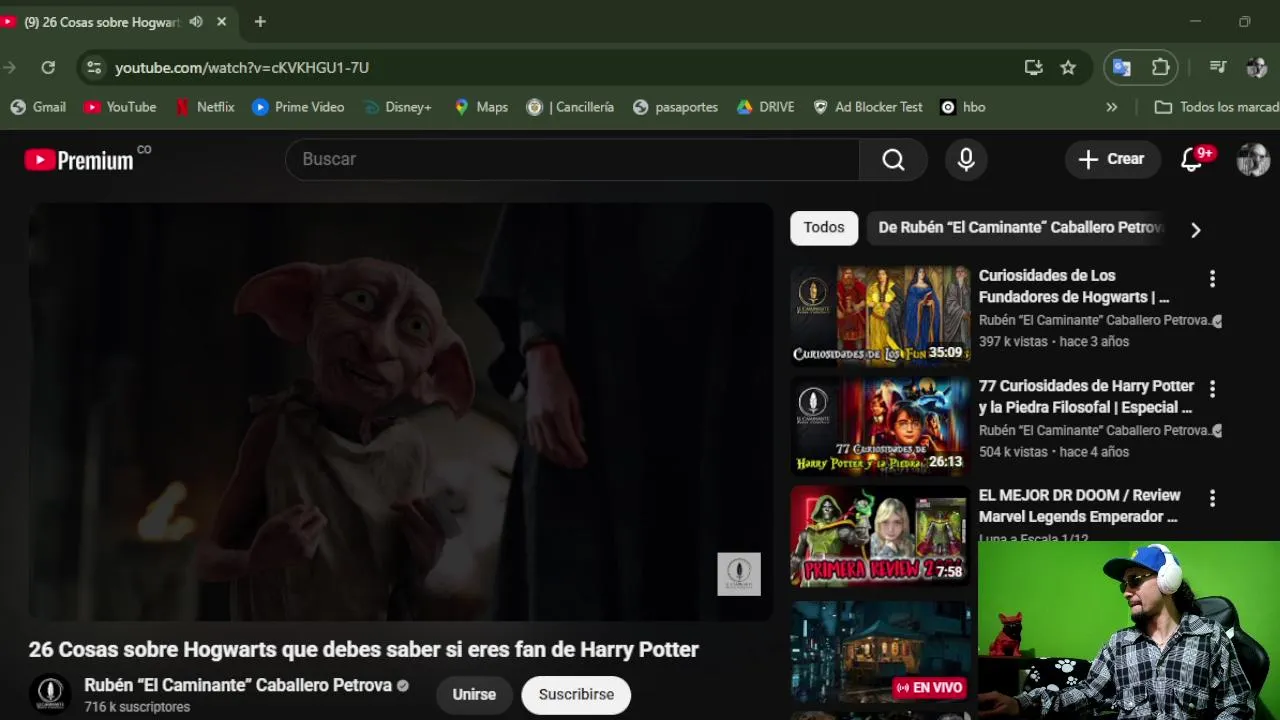Click the Buscar search field

[x=572, y=159]
